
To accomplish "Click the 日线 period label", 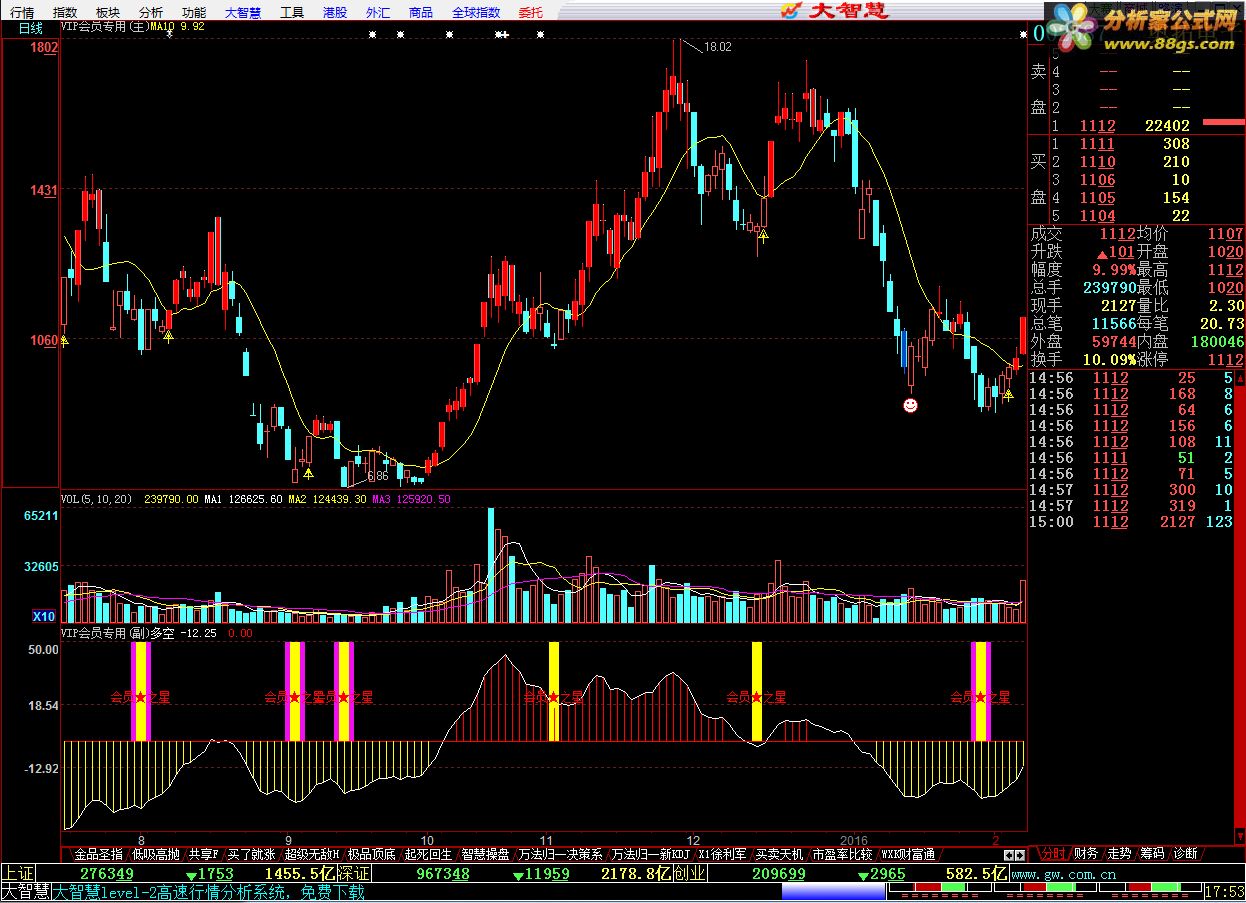I will click(x=30, y=28).
